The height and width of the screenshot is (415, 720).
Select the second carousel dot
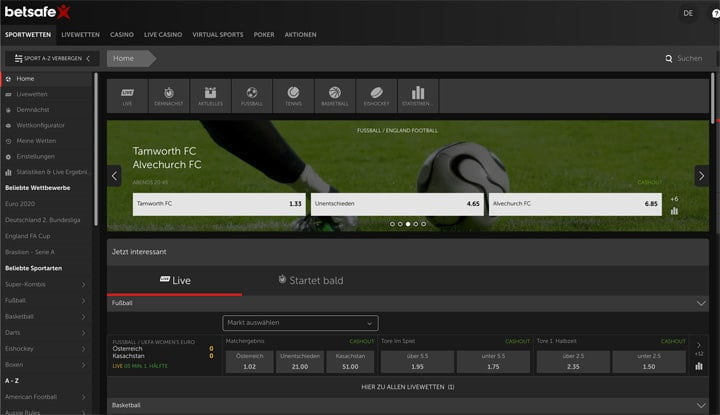400,224
